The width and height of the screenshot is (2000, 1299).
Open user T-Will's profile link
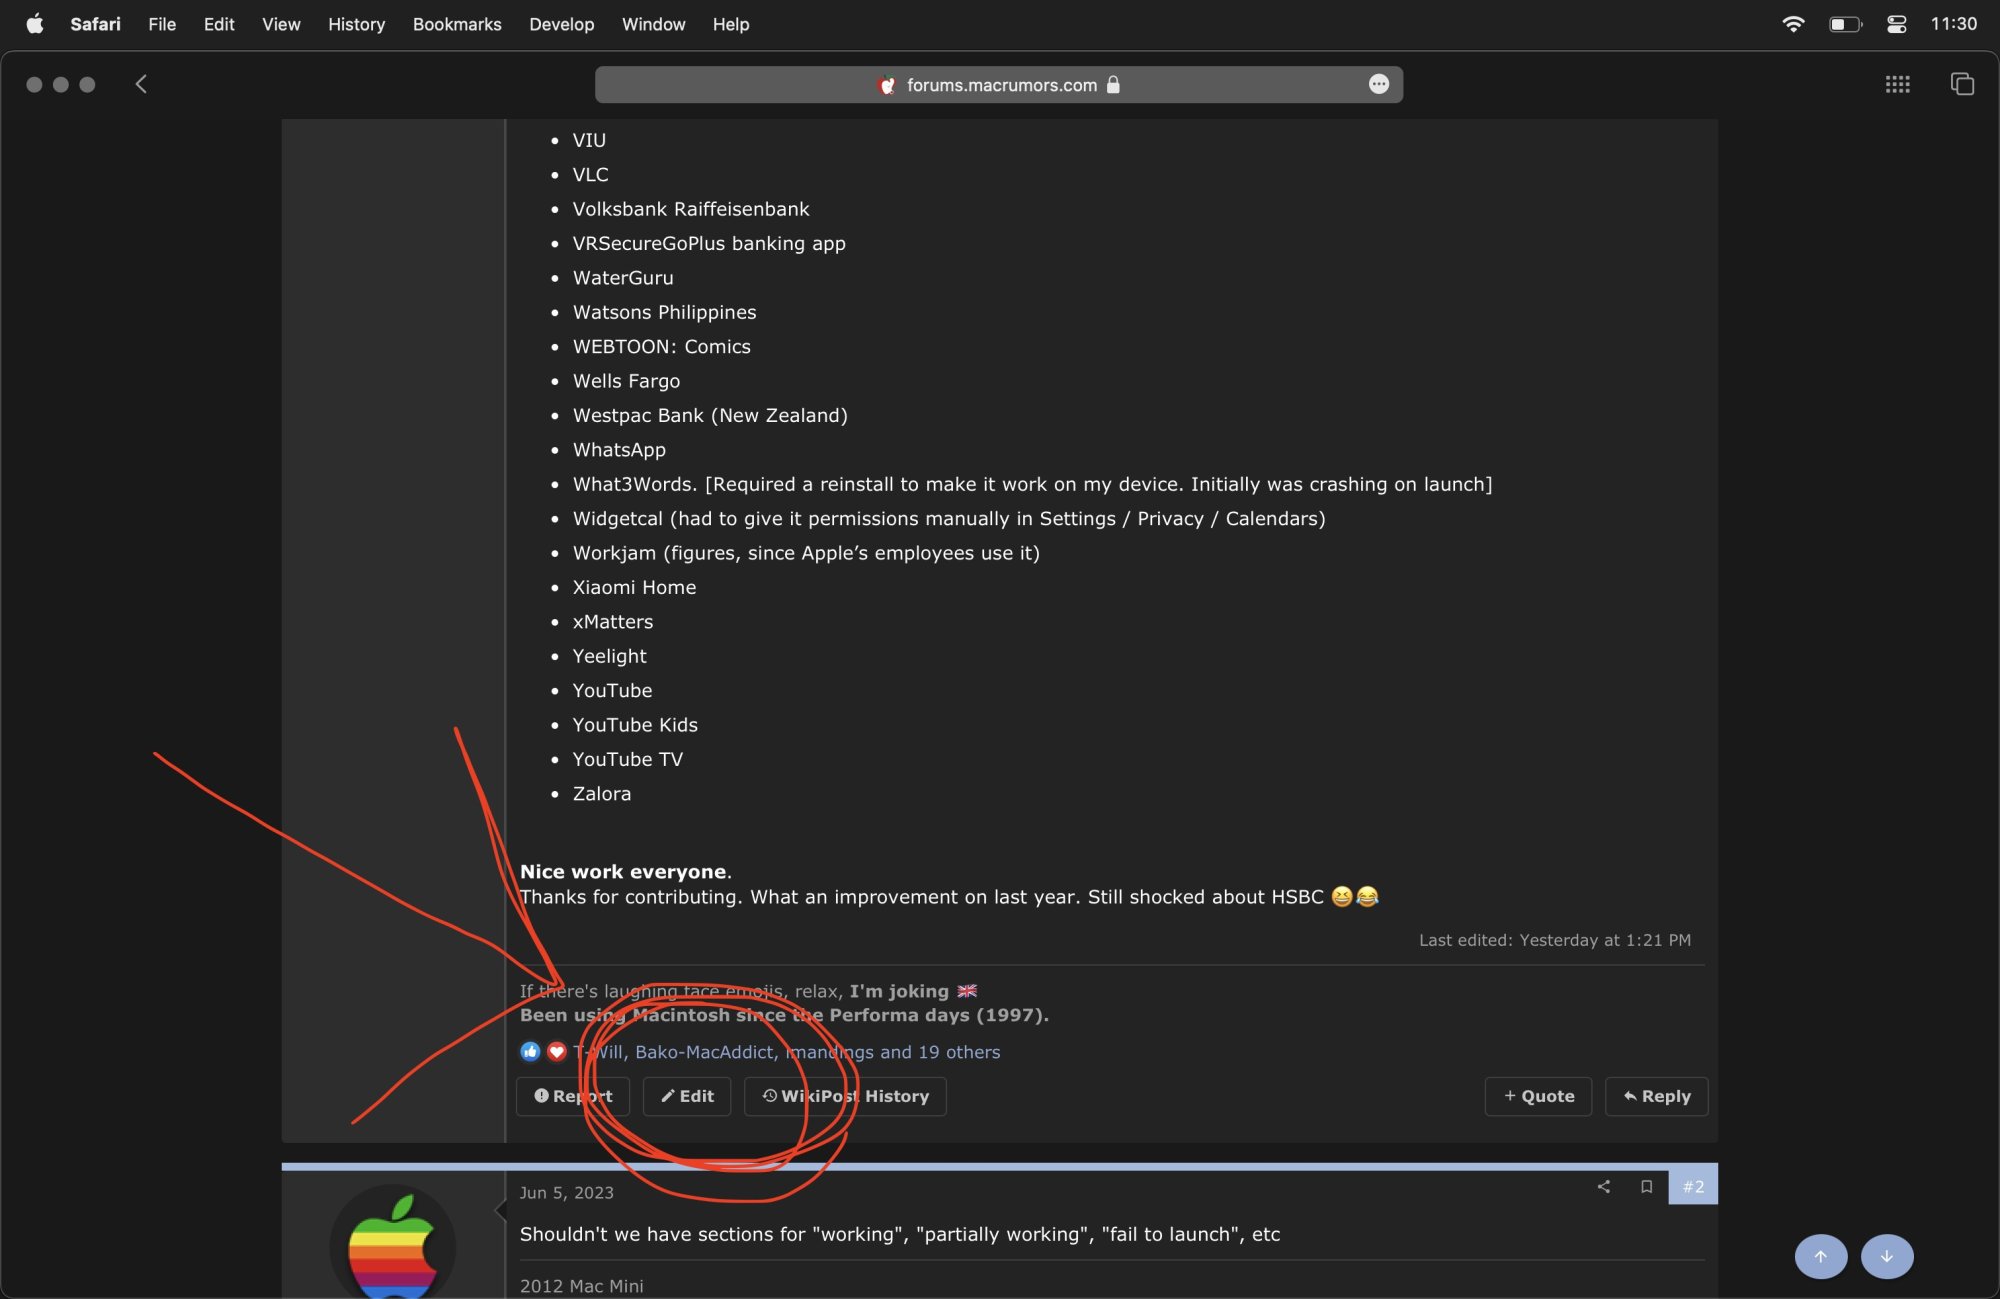[x=599, y=1052]
